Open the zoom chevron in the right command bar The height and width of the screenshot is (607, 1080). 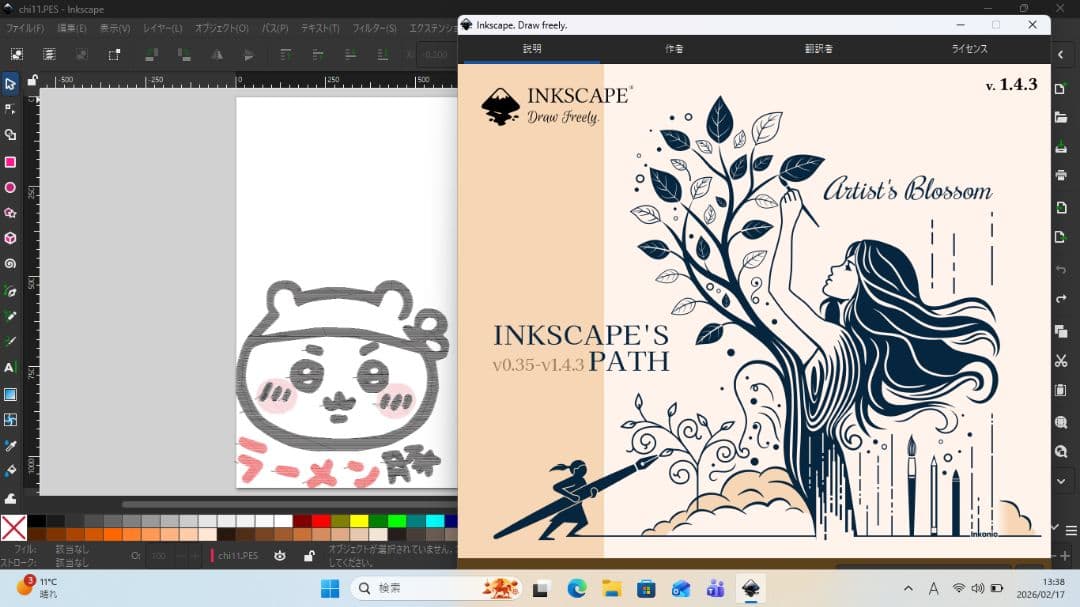click(x=1062, y=478)
